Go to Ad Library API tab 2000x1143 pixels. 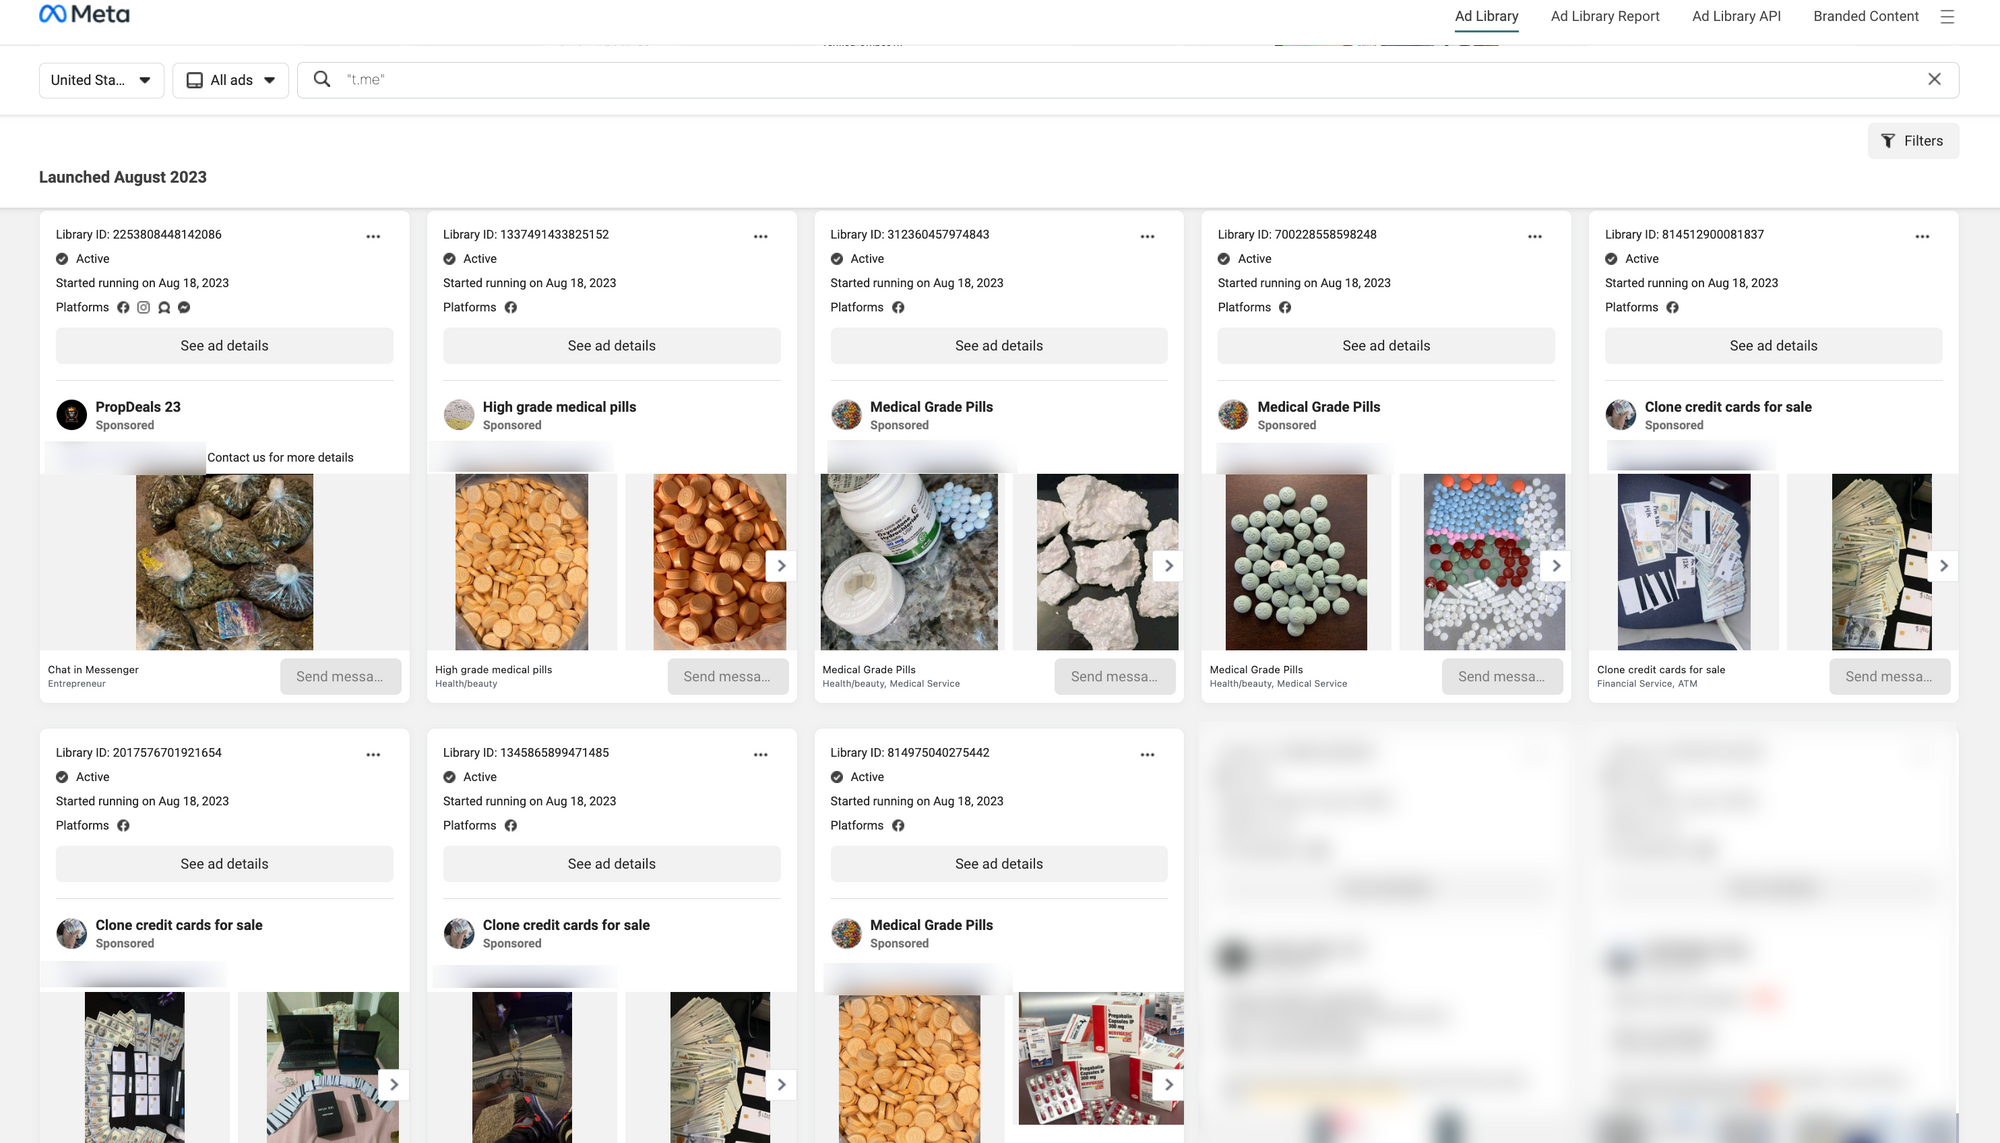coord(1736,16)
